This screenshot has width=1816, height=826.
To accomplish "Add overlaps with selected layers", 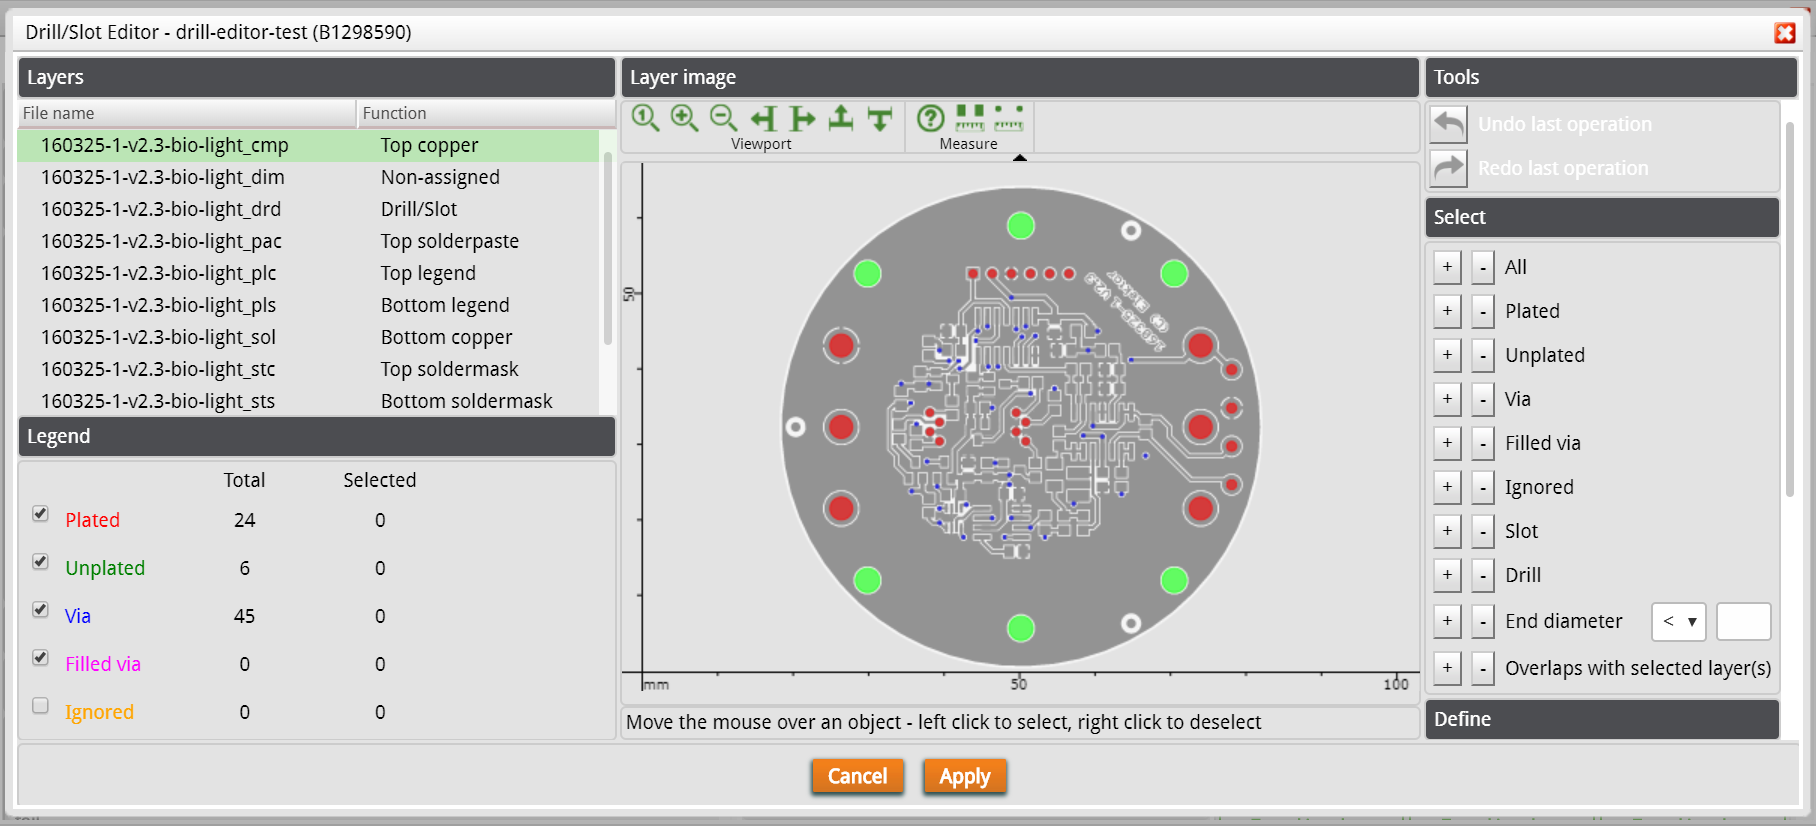I will point(1447,668).
